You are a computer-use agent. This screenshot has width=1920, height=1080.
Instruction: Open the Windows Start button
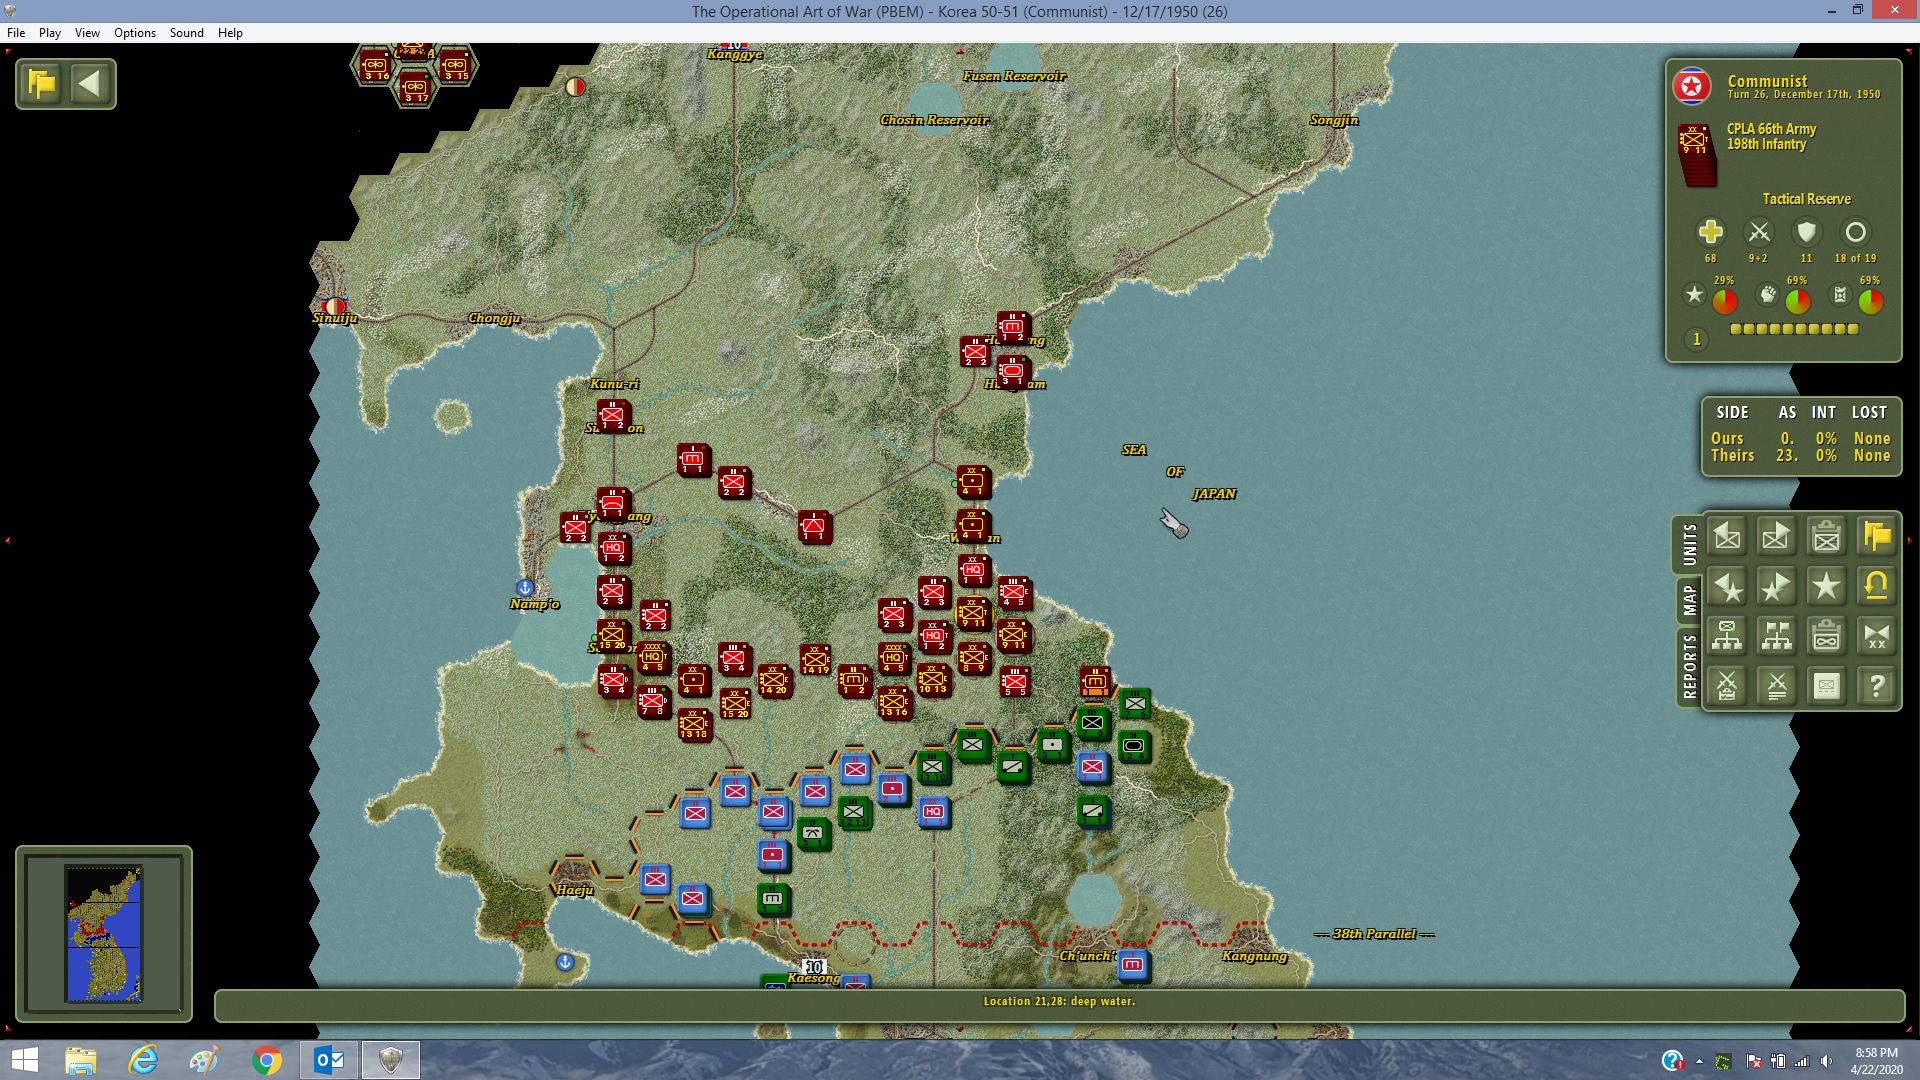click(24, 1060)
